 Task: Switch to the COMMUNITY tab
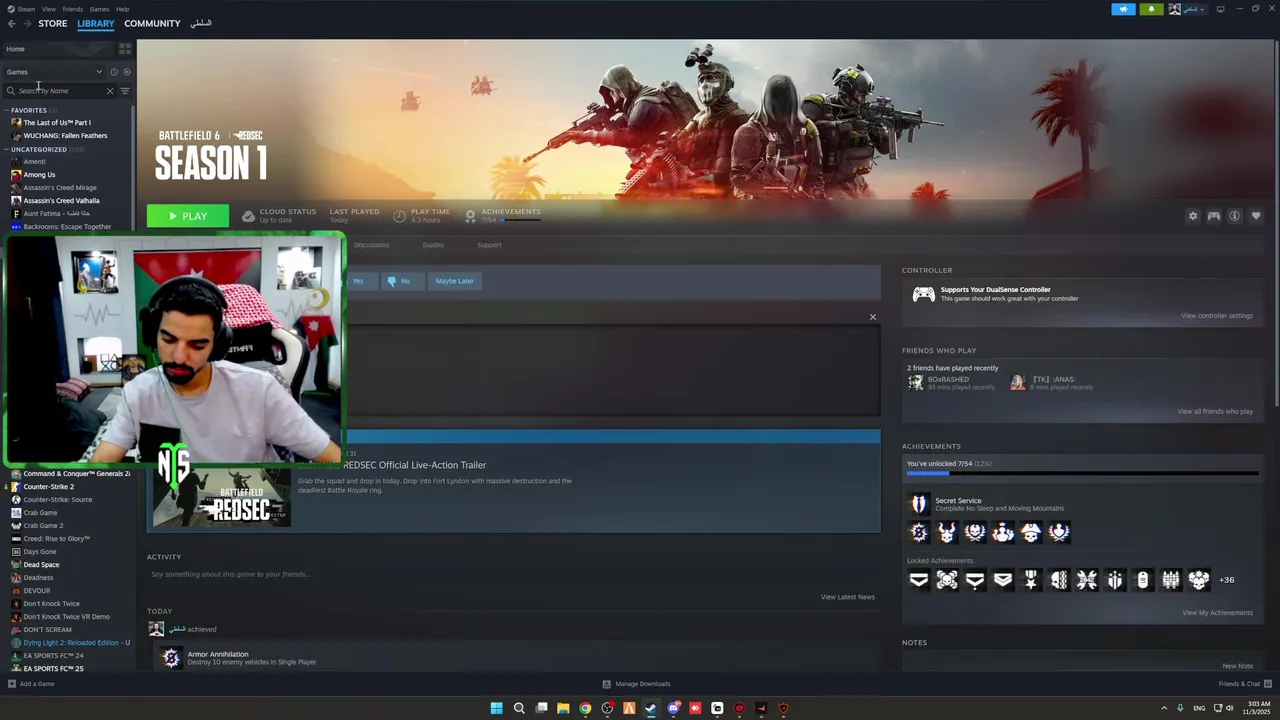point(152,23)
